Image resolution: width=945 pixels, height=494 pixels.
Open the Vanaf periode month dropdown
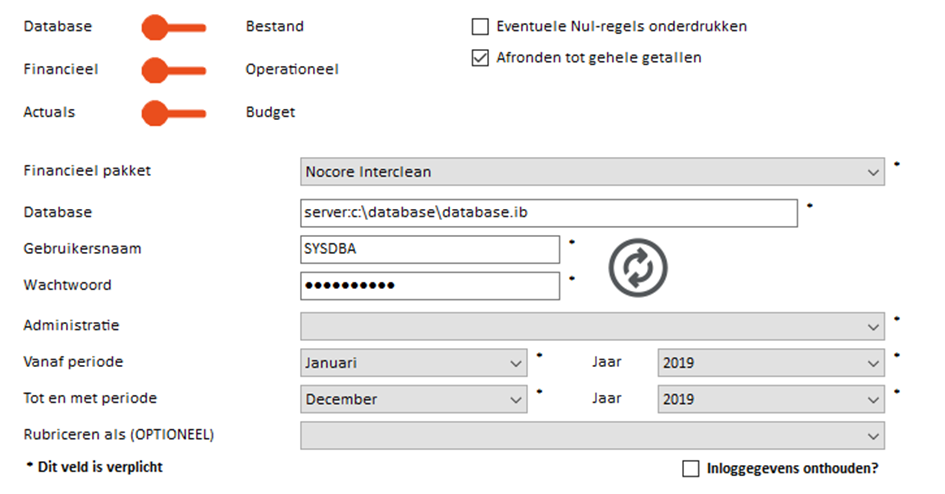pos(414,363)
